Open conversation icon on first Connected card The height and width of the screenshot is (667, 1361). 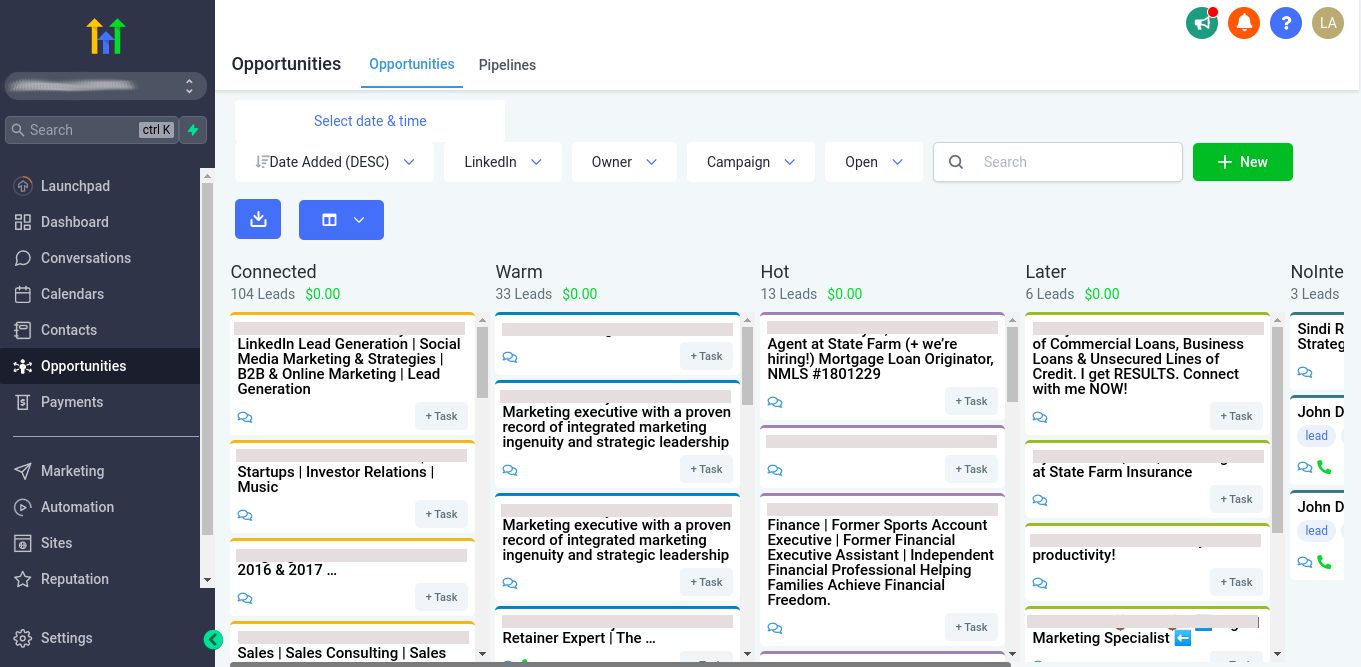[245, 417]
